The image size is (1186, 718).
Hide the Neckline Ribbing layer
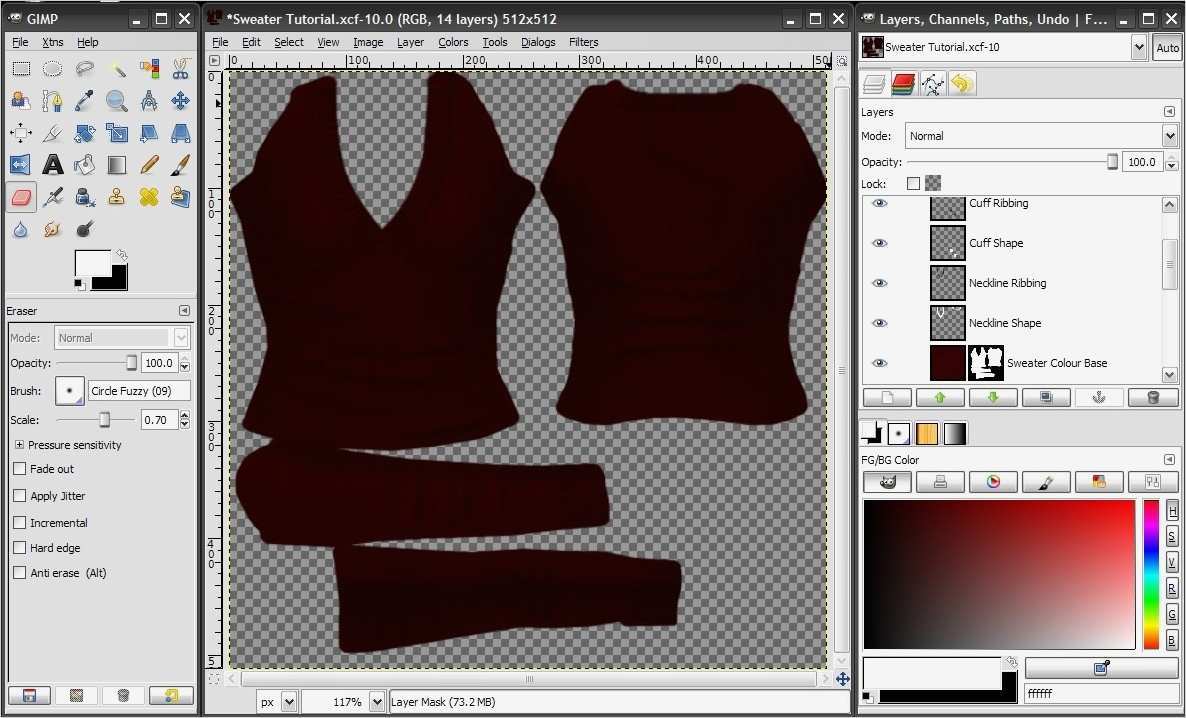879,283
